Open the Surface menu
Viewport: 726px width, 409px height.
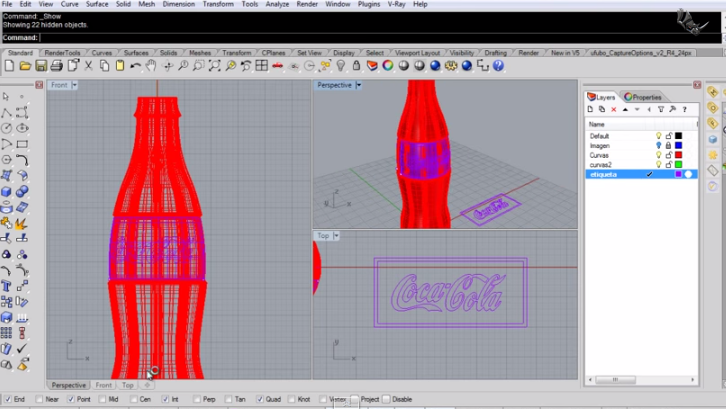tap(97, 4)
